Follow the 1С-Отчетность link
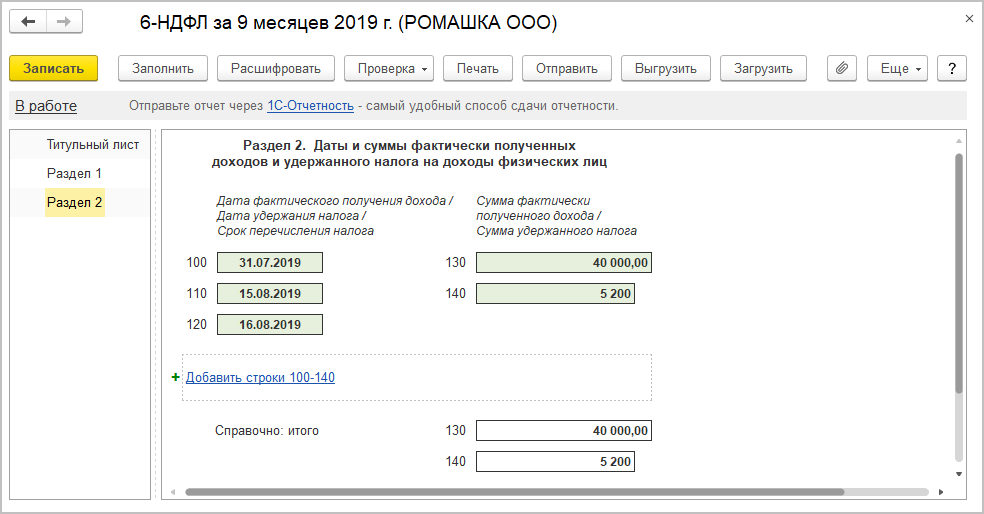The height and width of the screenshot is (514, 984). [310, 106]
